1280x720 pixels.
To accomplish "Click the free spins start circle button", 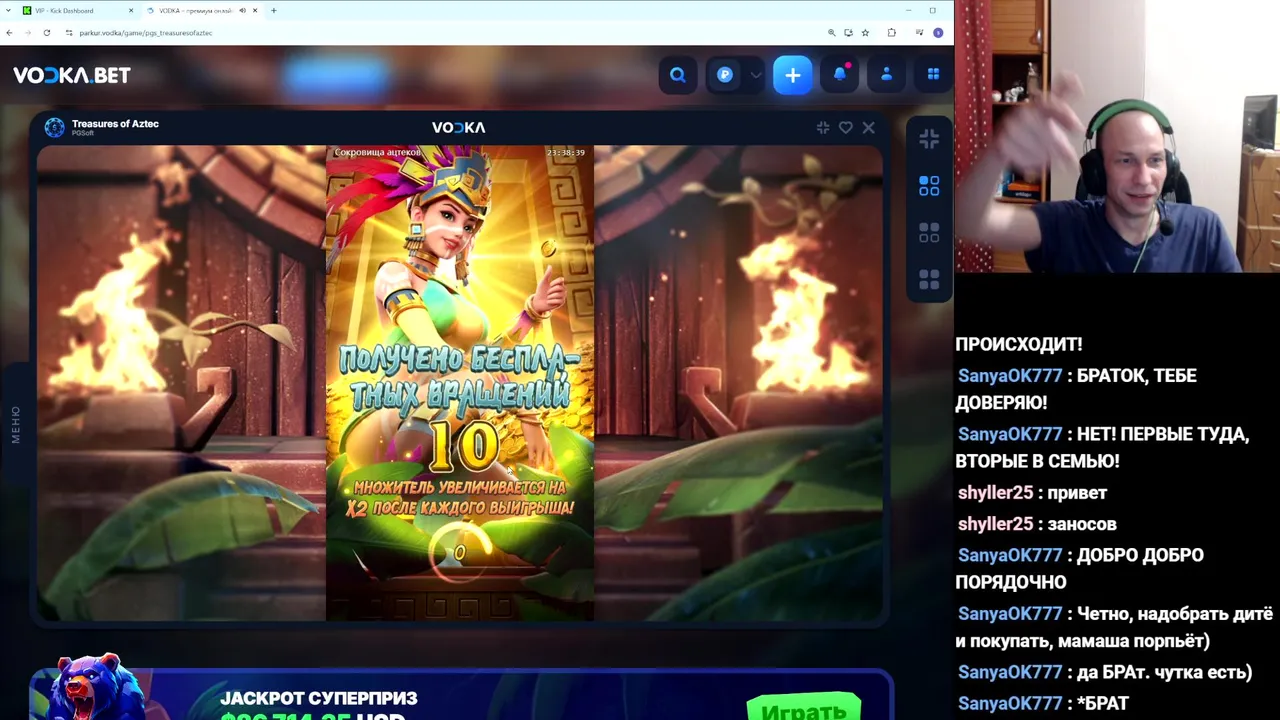I will point(460,552).
